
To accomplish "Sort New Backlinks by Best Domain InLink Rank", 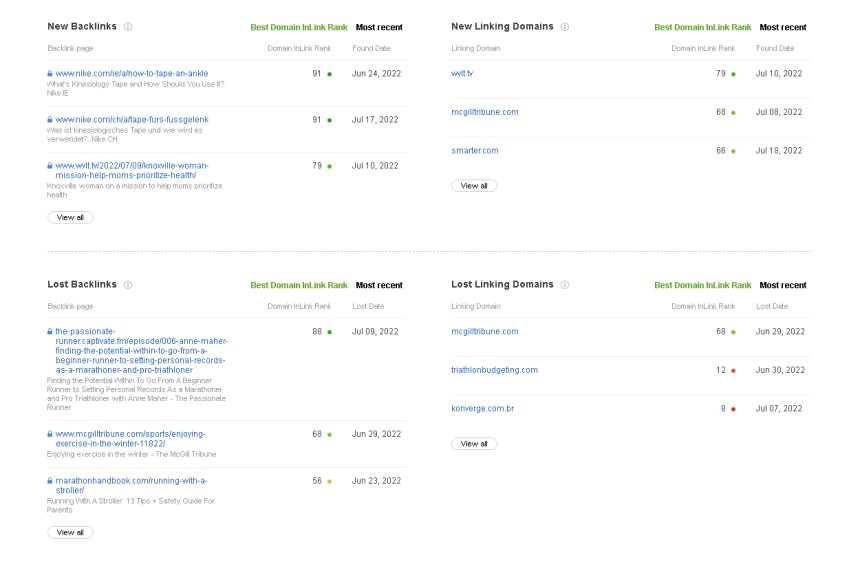I will pos(298,27).
